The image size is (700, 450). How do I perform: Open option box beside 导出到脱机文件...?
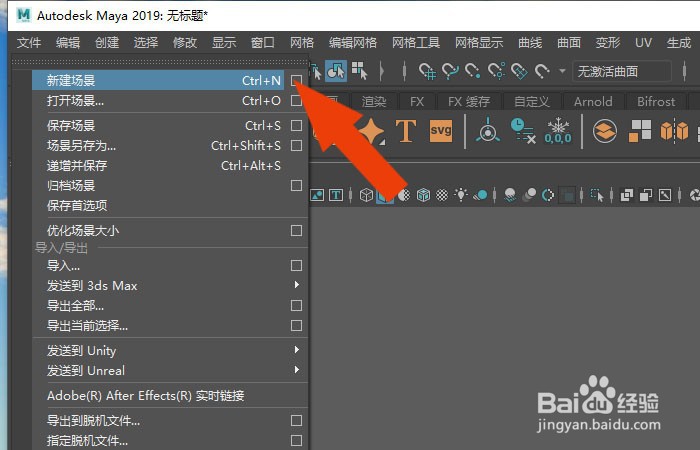pos(296,421)
